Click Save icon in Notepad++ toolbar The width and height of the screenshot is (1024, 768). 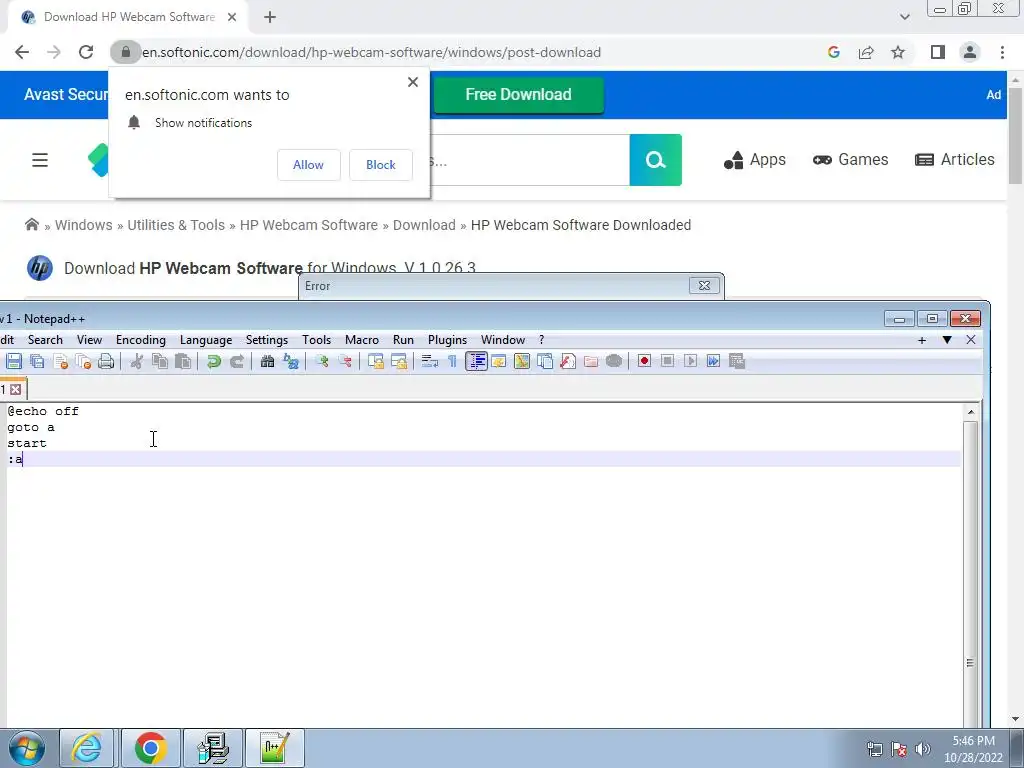coord(14,361)
